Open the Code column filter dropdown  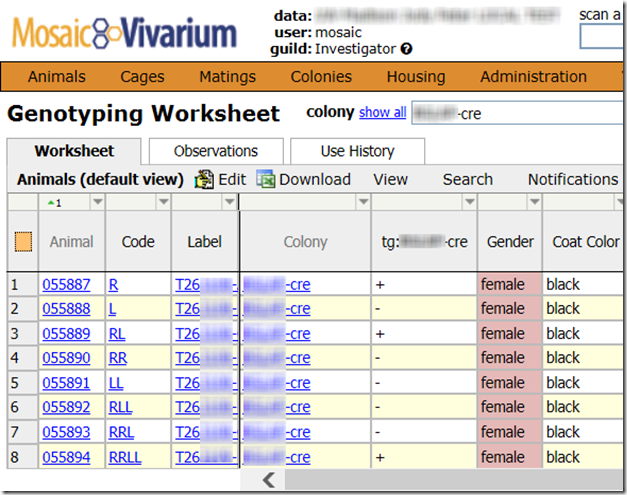click(x=163, y=202)
